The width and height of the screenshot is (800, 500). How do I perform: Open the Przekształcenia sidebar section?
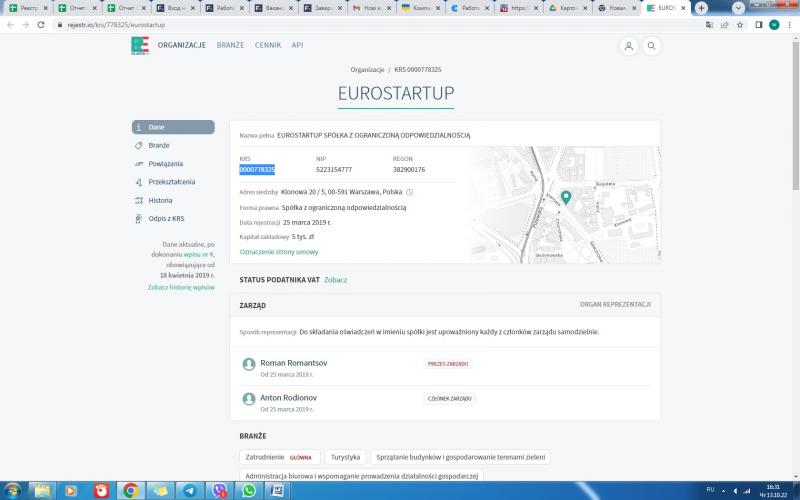click(173, 182)
